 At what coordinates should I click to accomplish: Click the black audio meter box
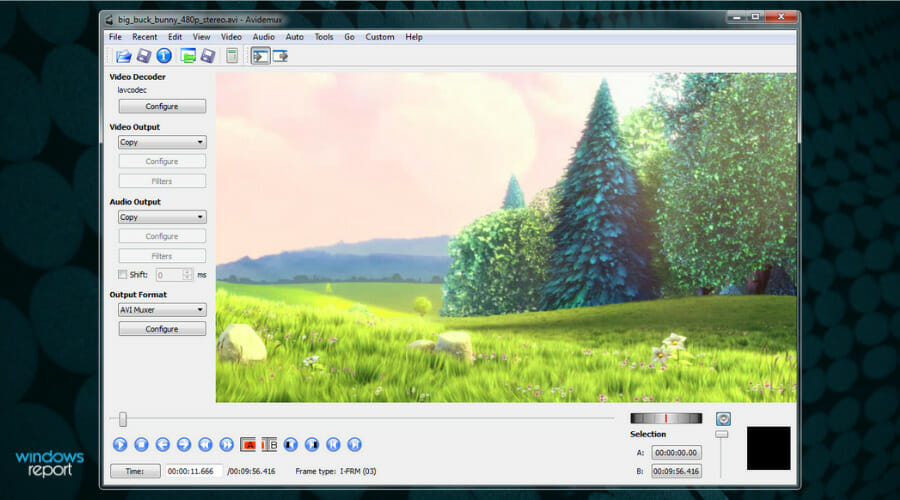(x=769, y=448)
